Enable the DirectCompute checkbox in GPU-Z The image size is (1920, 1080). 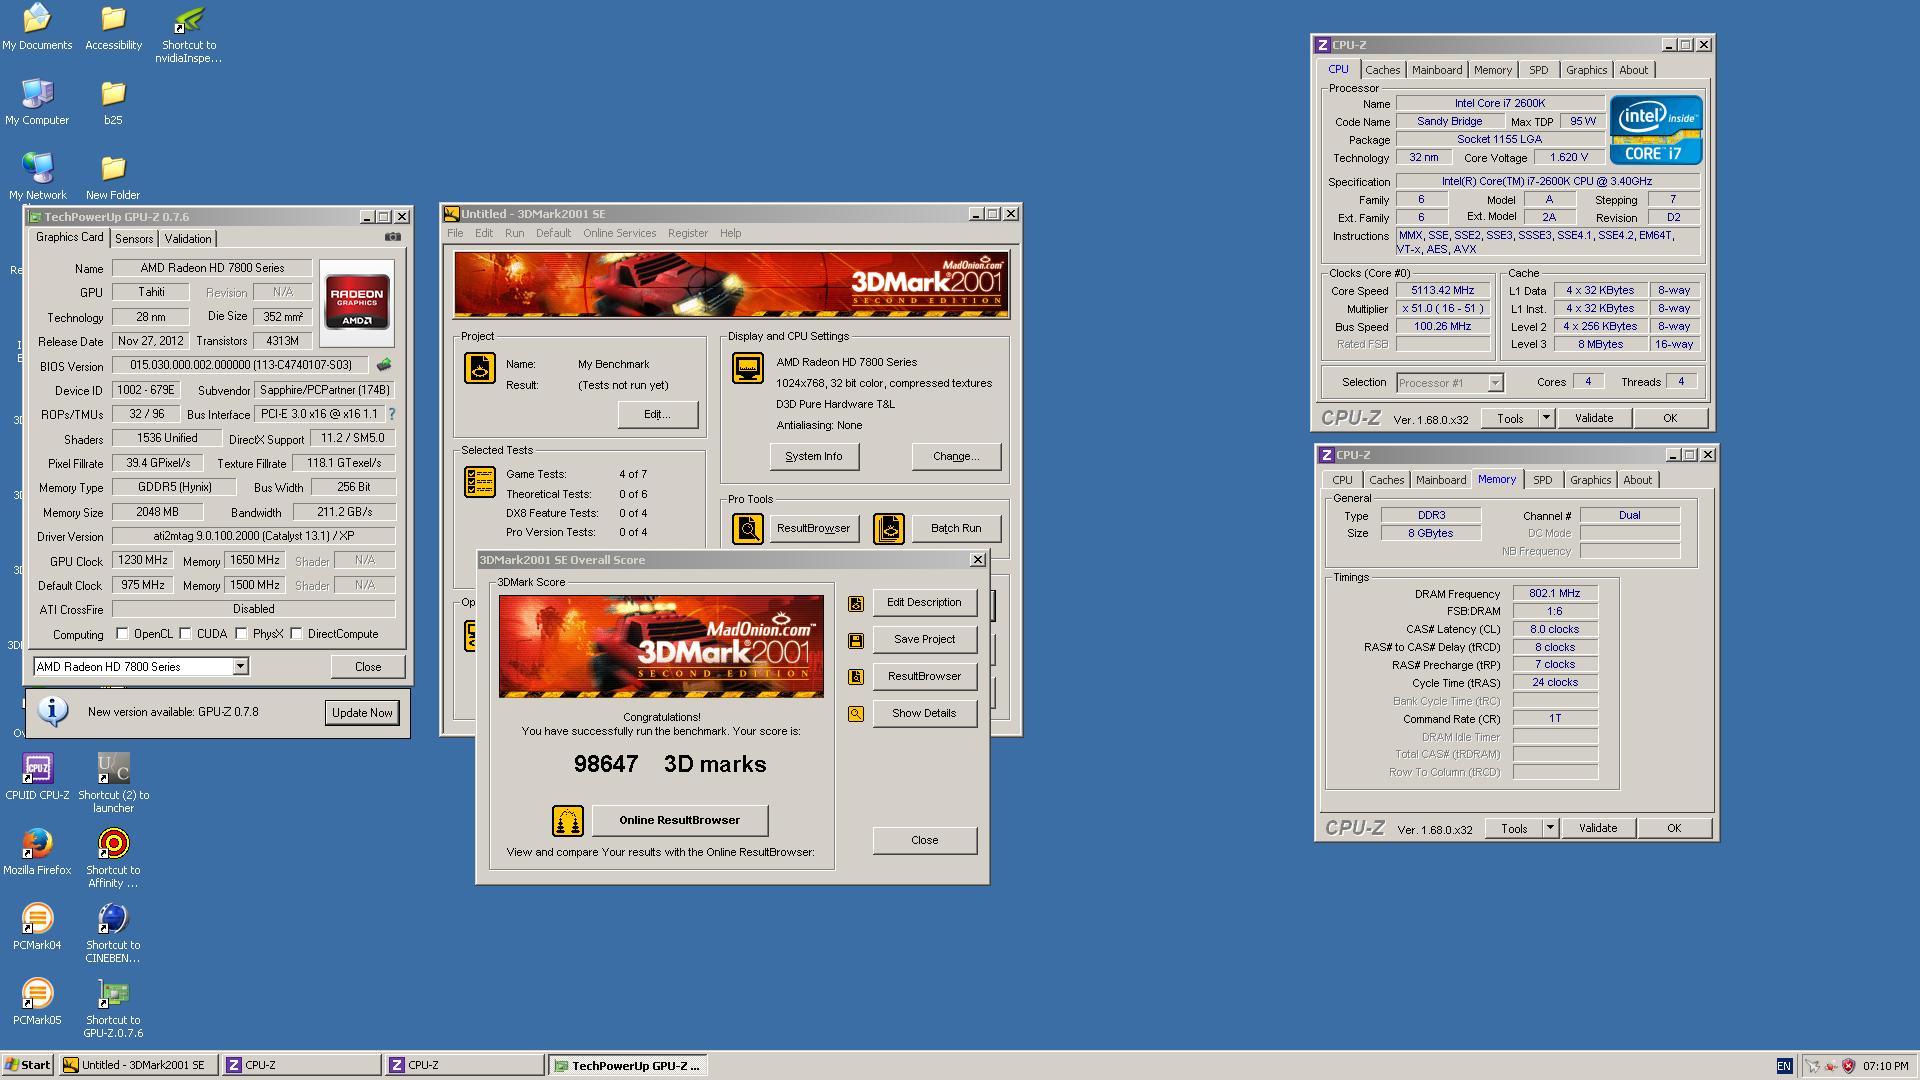(x=296, y=634)
